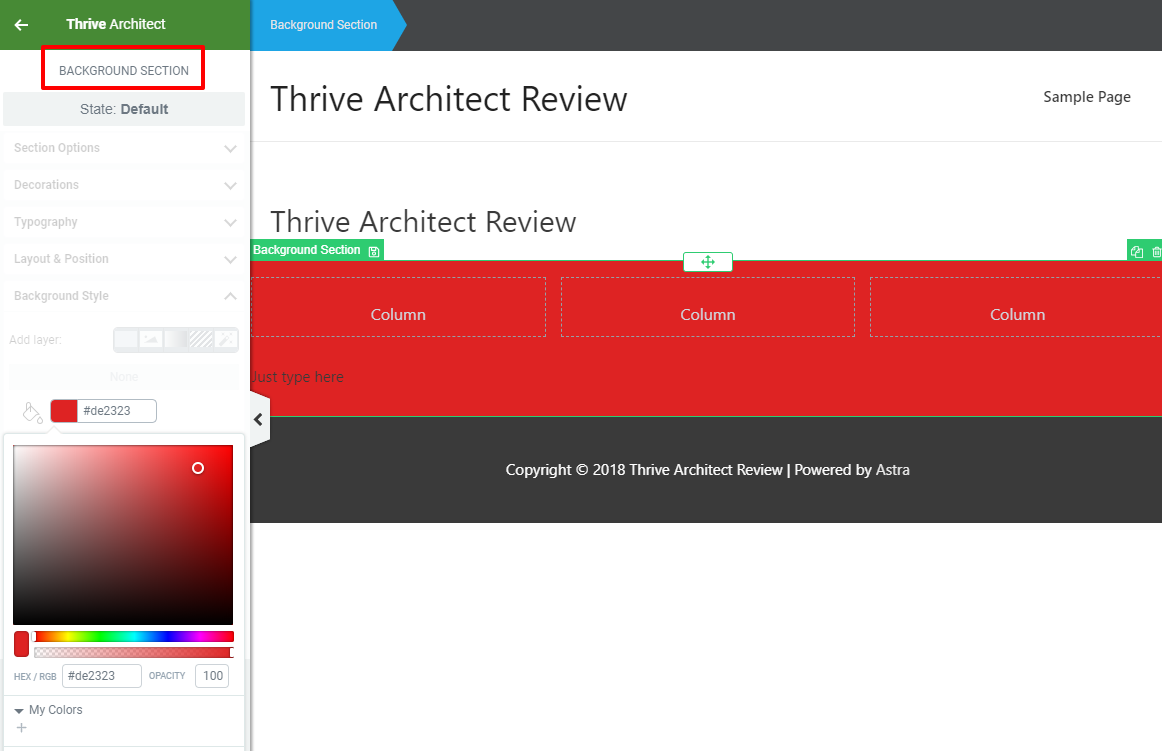
Task: Expand the Layout & Position panel
Action: coord(124,259)
